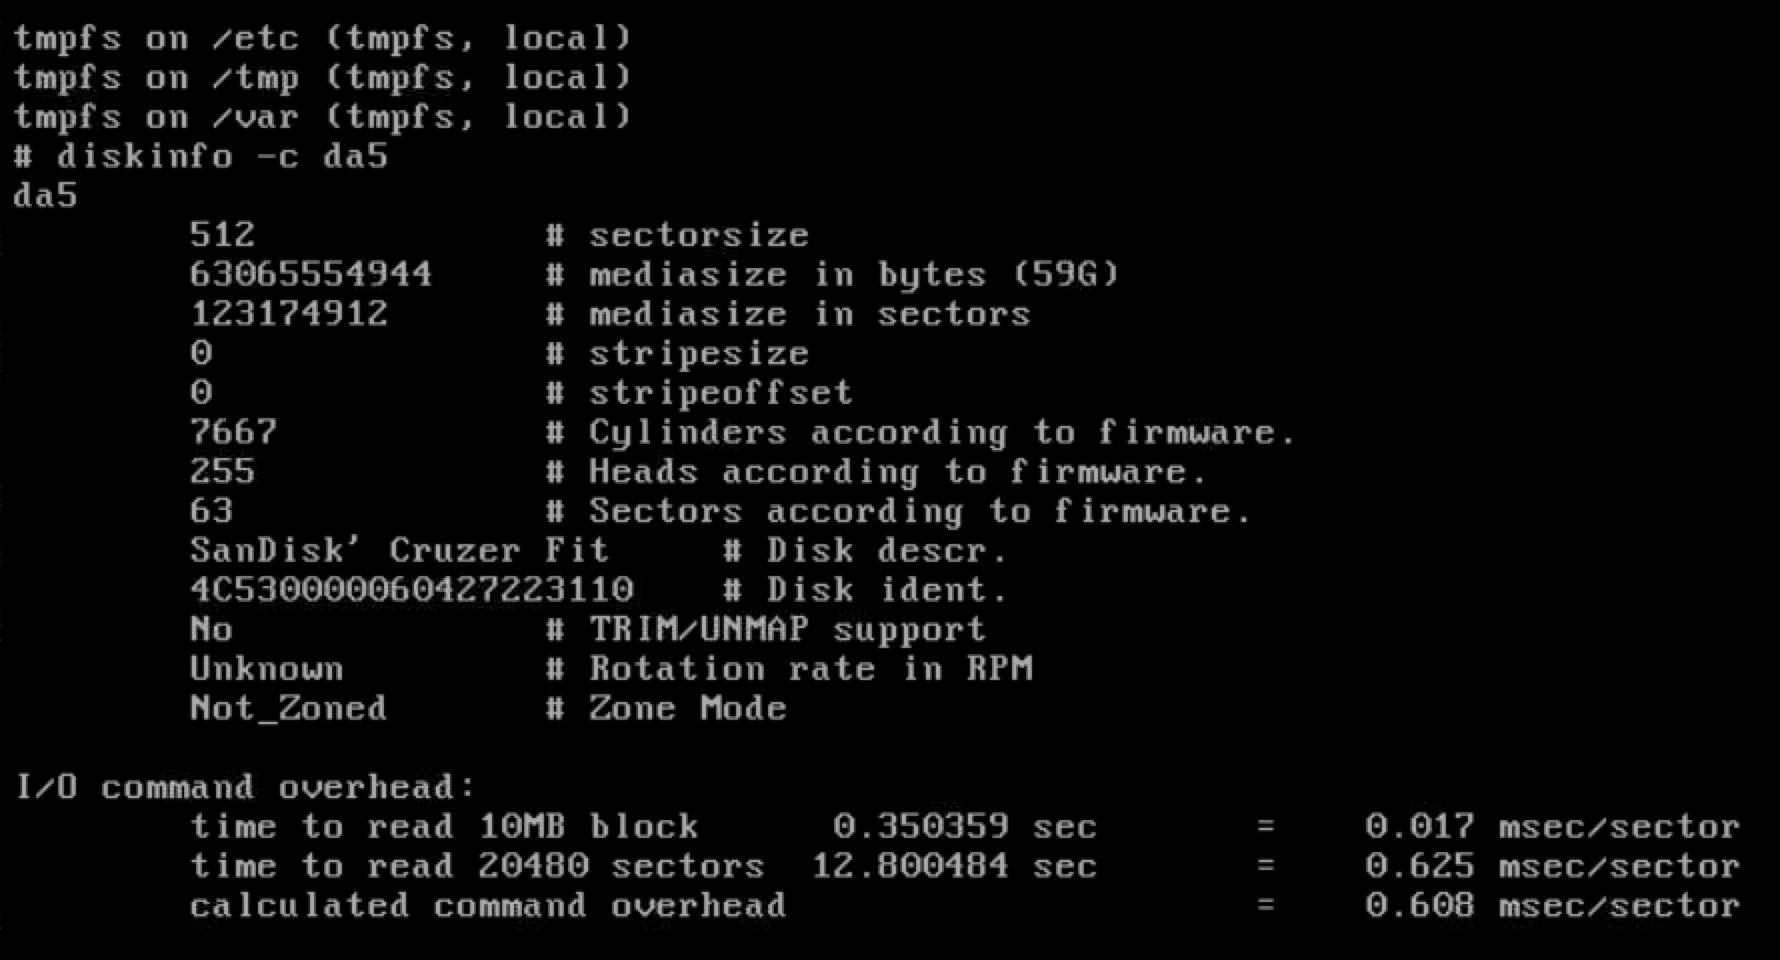Click the "Unknown" rotation rate value

(266, 669)
